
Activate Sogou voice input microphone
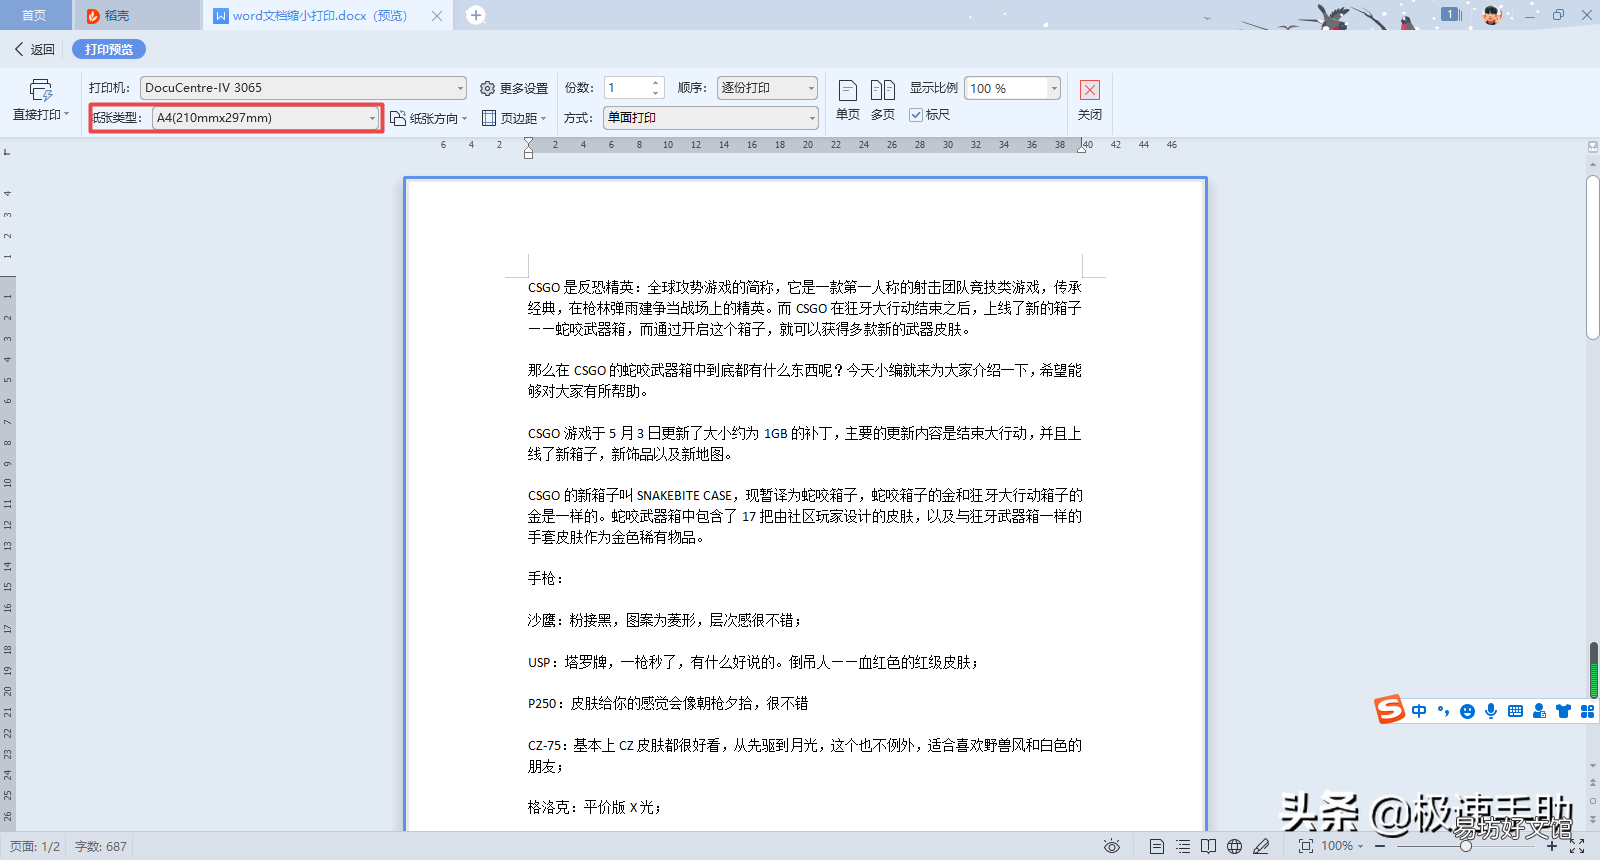1491,711
